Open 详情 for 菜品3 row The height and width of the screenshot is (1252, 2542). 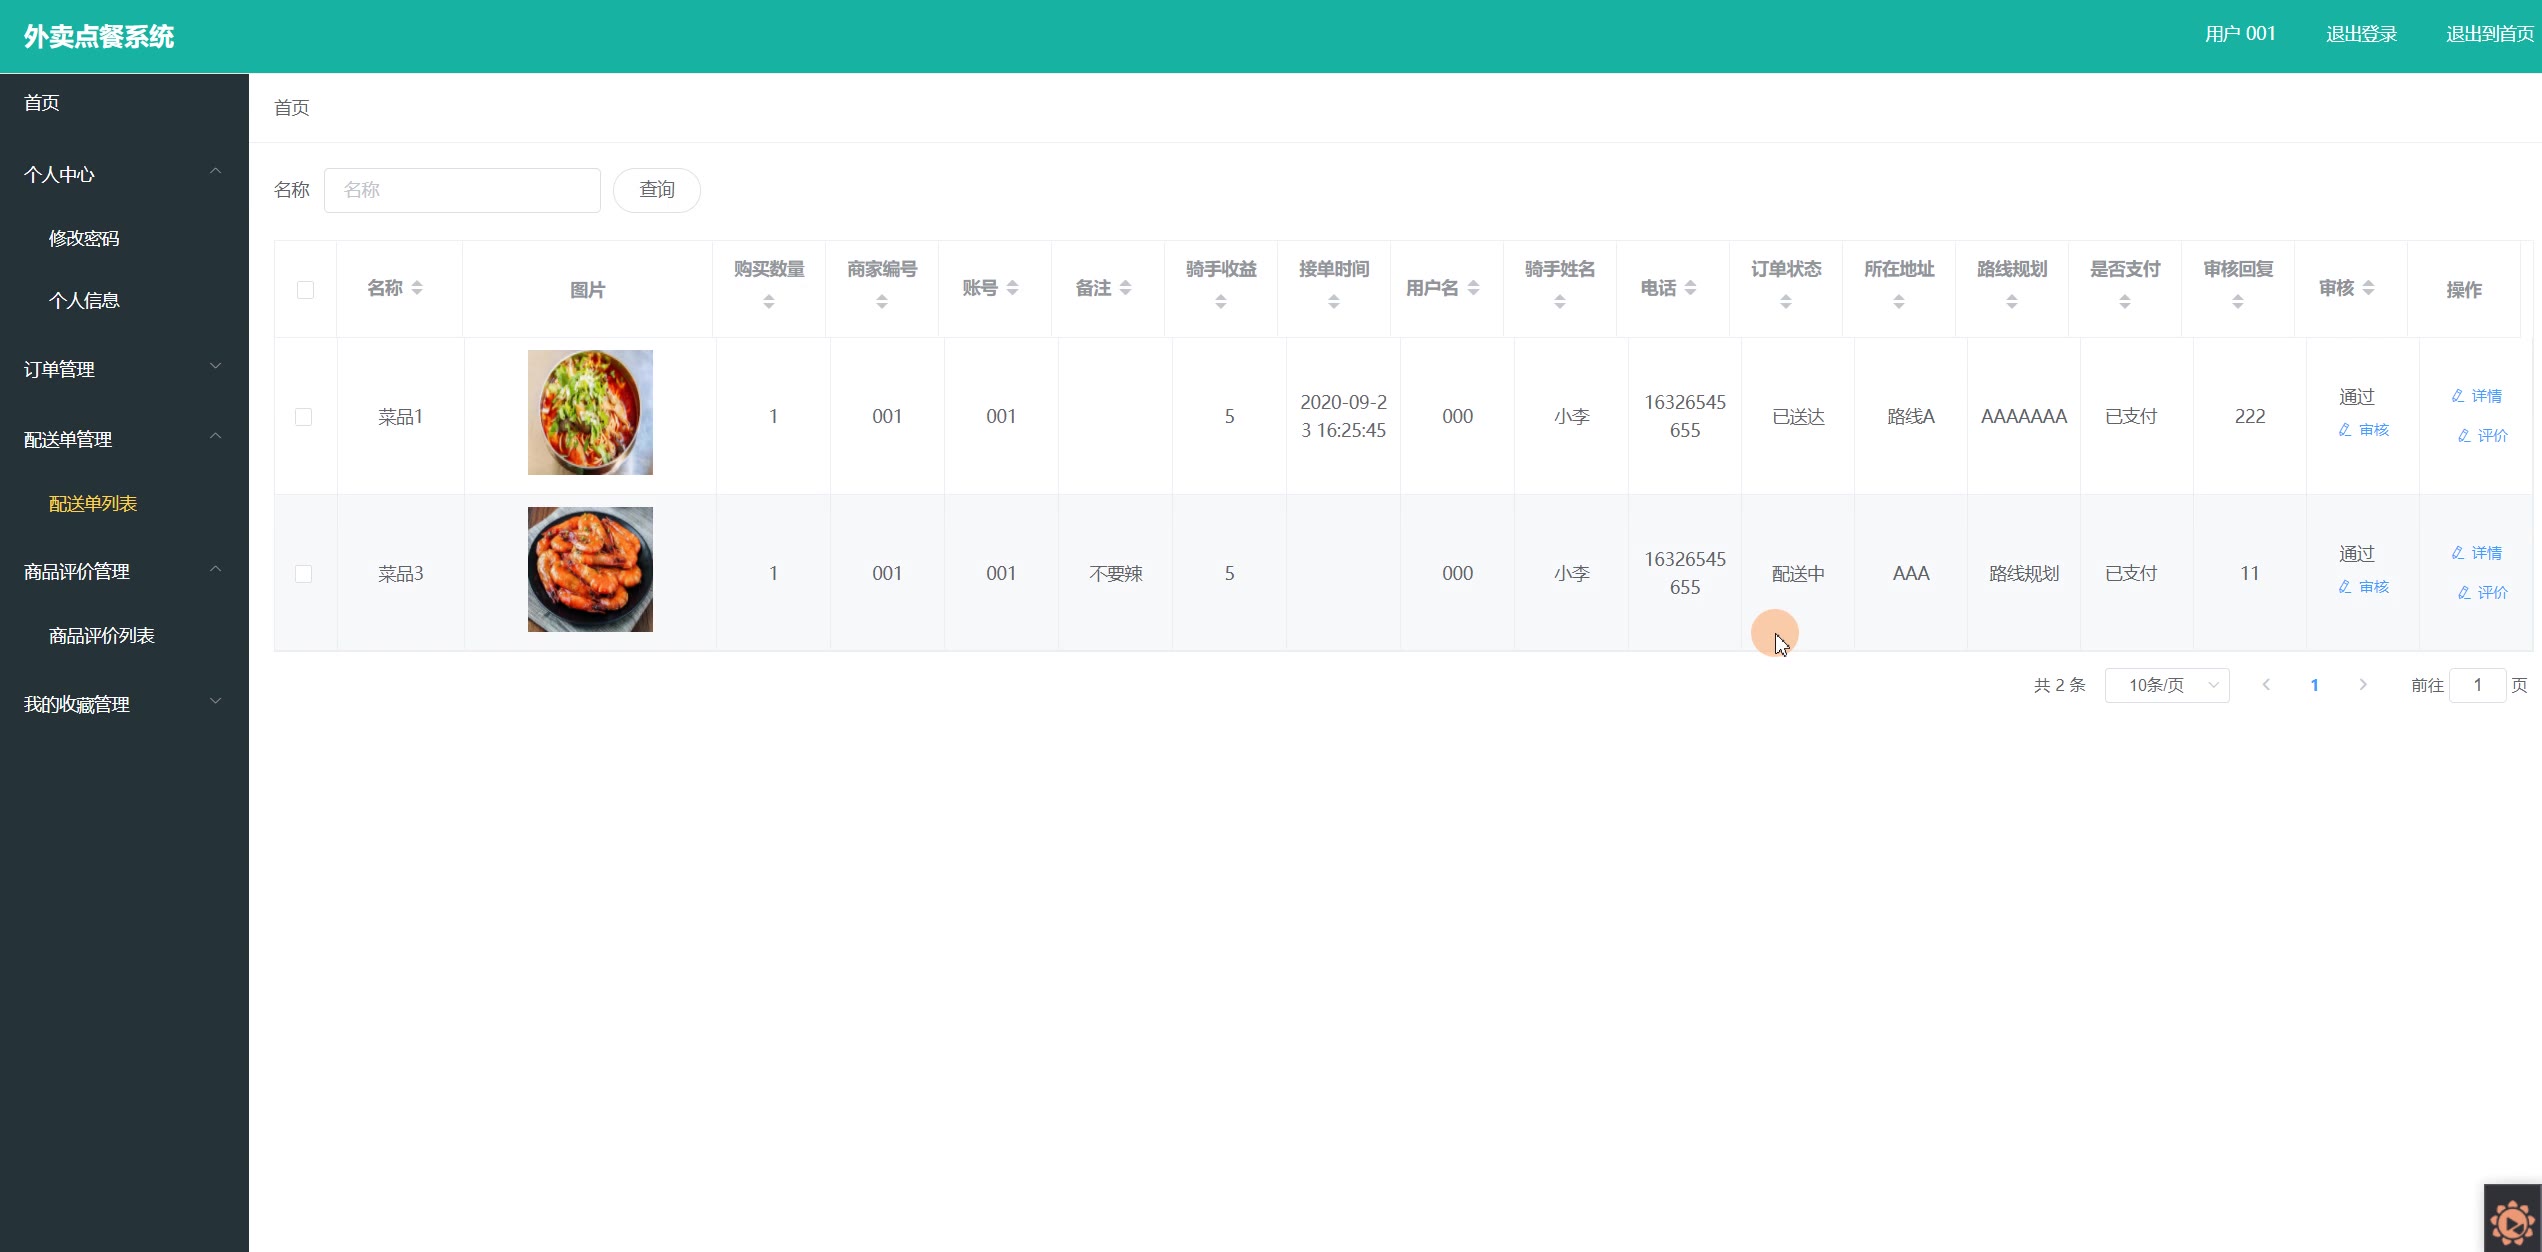click(x=2476, y=553)
